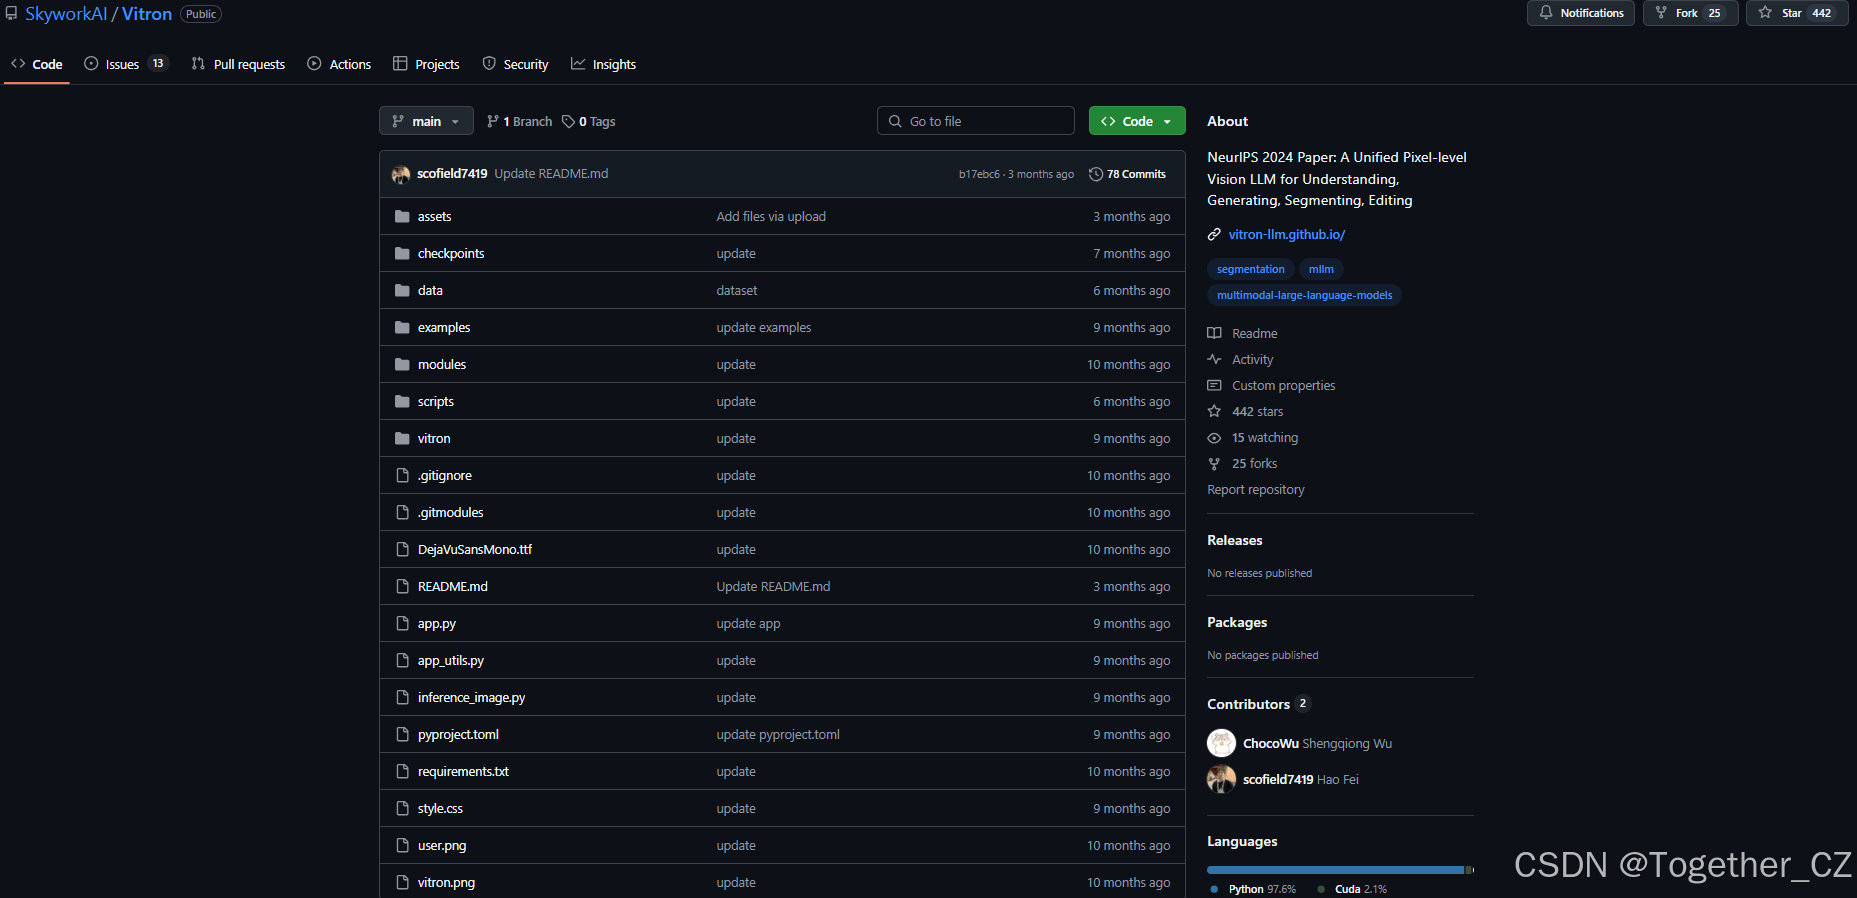This screenshot has height=898, width=1857.
Task: Click the tag icon beside 0 Tags
Action: 568,122
